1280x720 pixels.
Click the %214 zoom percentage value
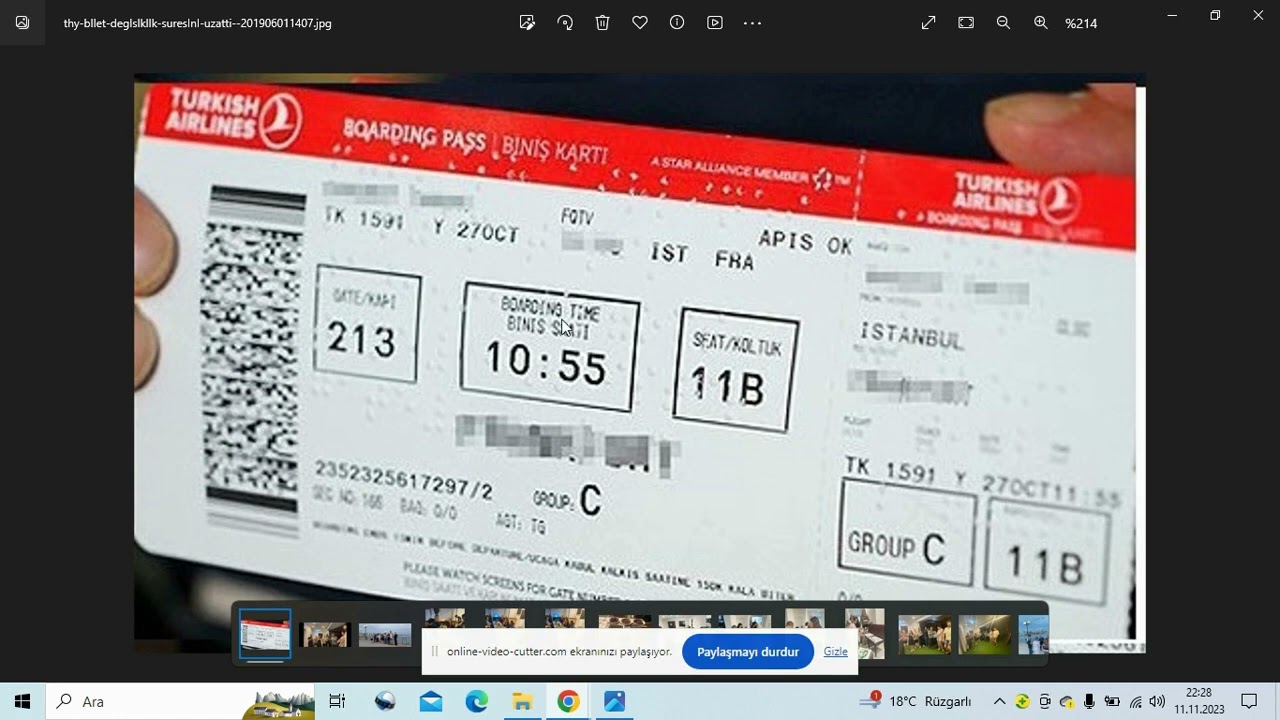click(1081, 23)
